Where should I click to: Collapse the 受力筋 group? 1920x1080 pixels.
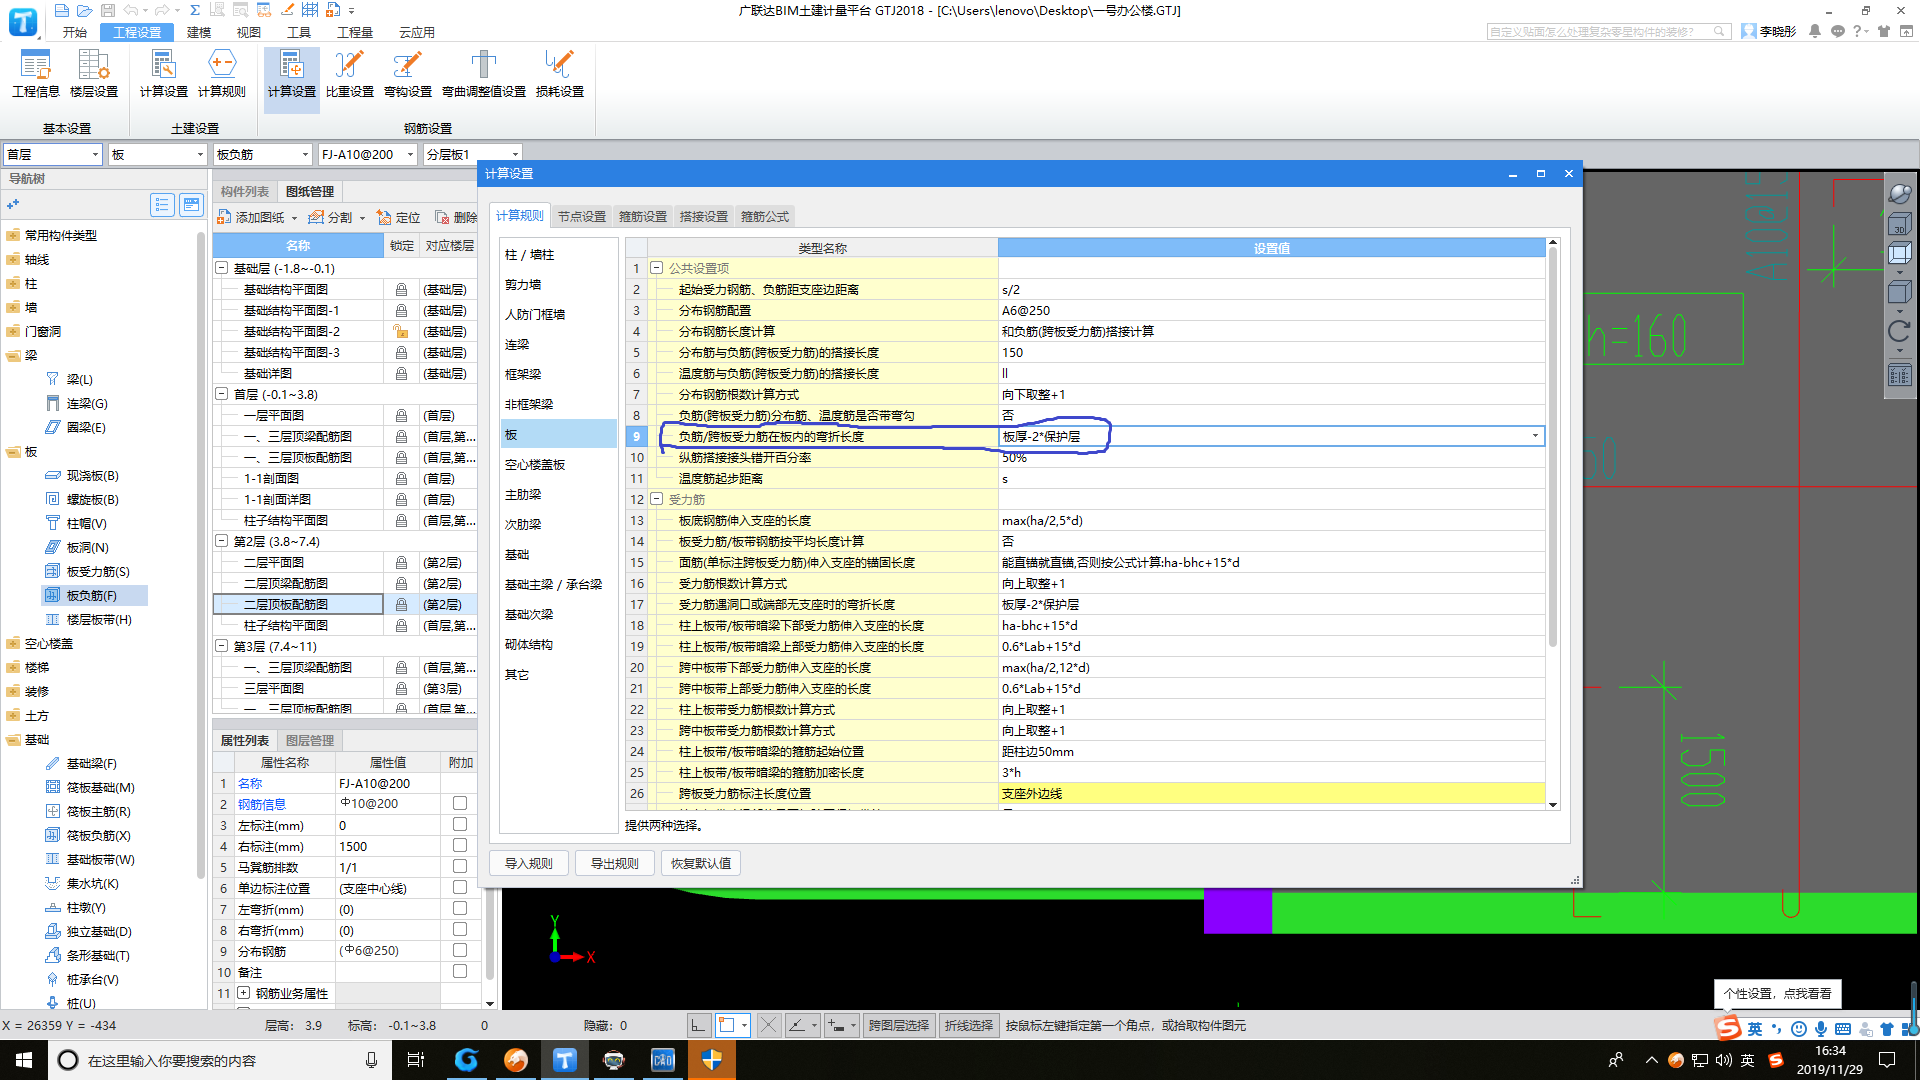click(657, 499)
